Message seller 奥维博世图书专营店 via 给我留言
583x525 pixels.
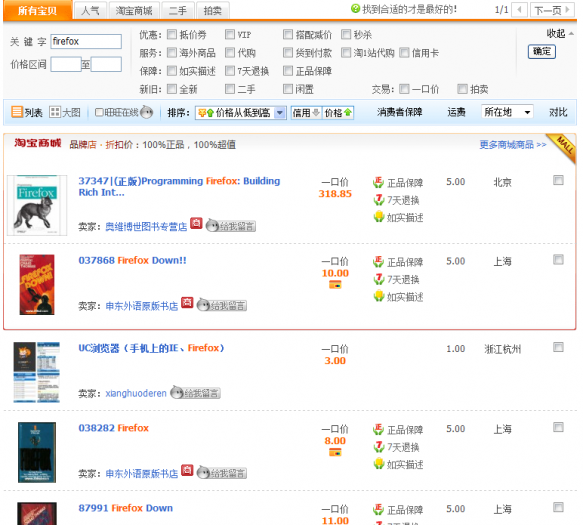pyautogui.click(x=231, y=226)
